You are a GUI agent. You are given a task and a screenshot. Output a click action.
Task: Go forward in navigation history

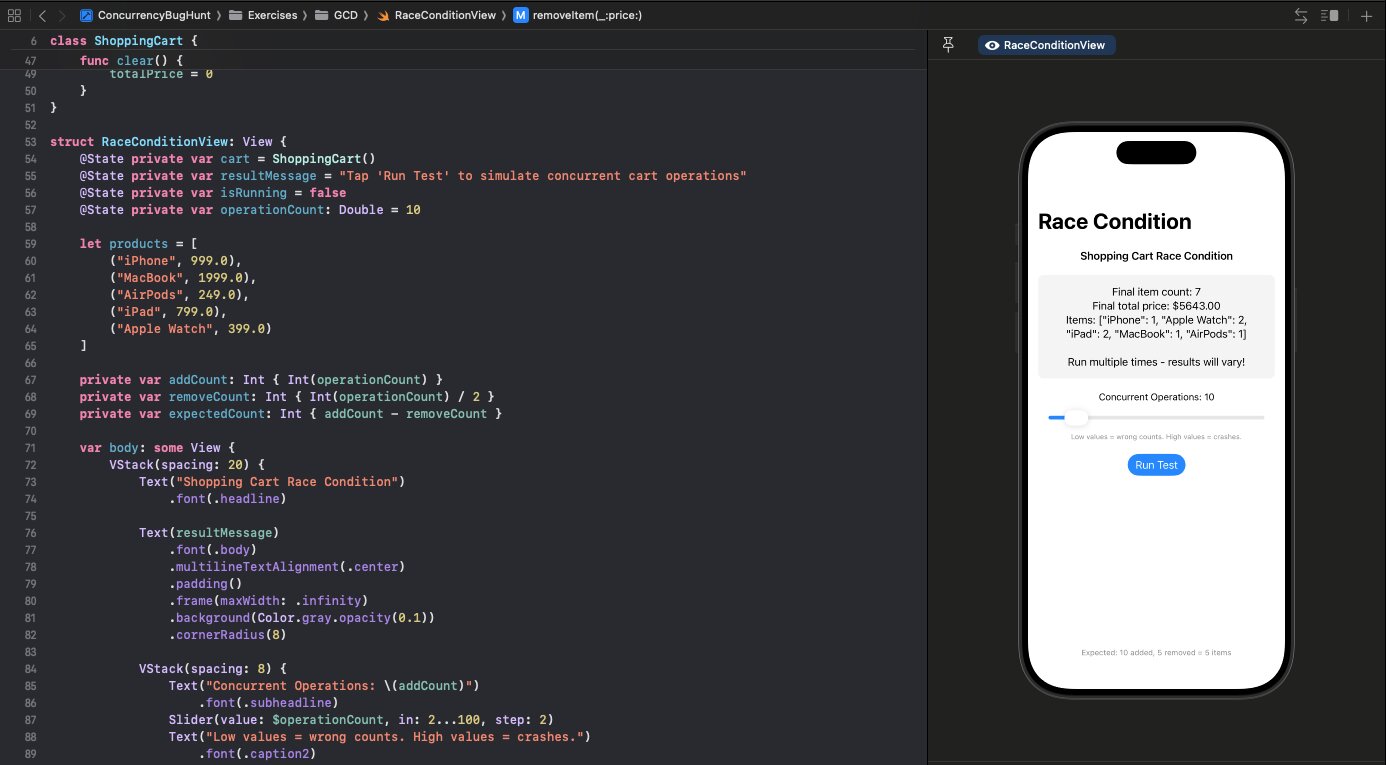tap(62, 16)
